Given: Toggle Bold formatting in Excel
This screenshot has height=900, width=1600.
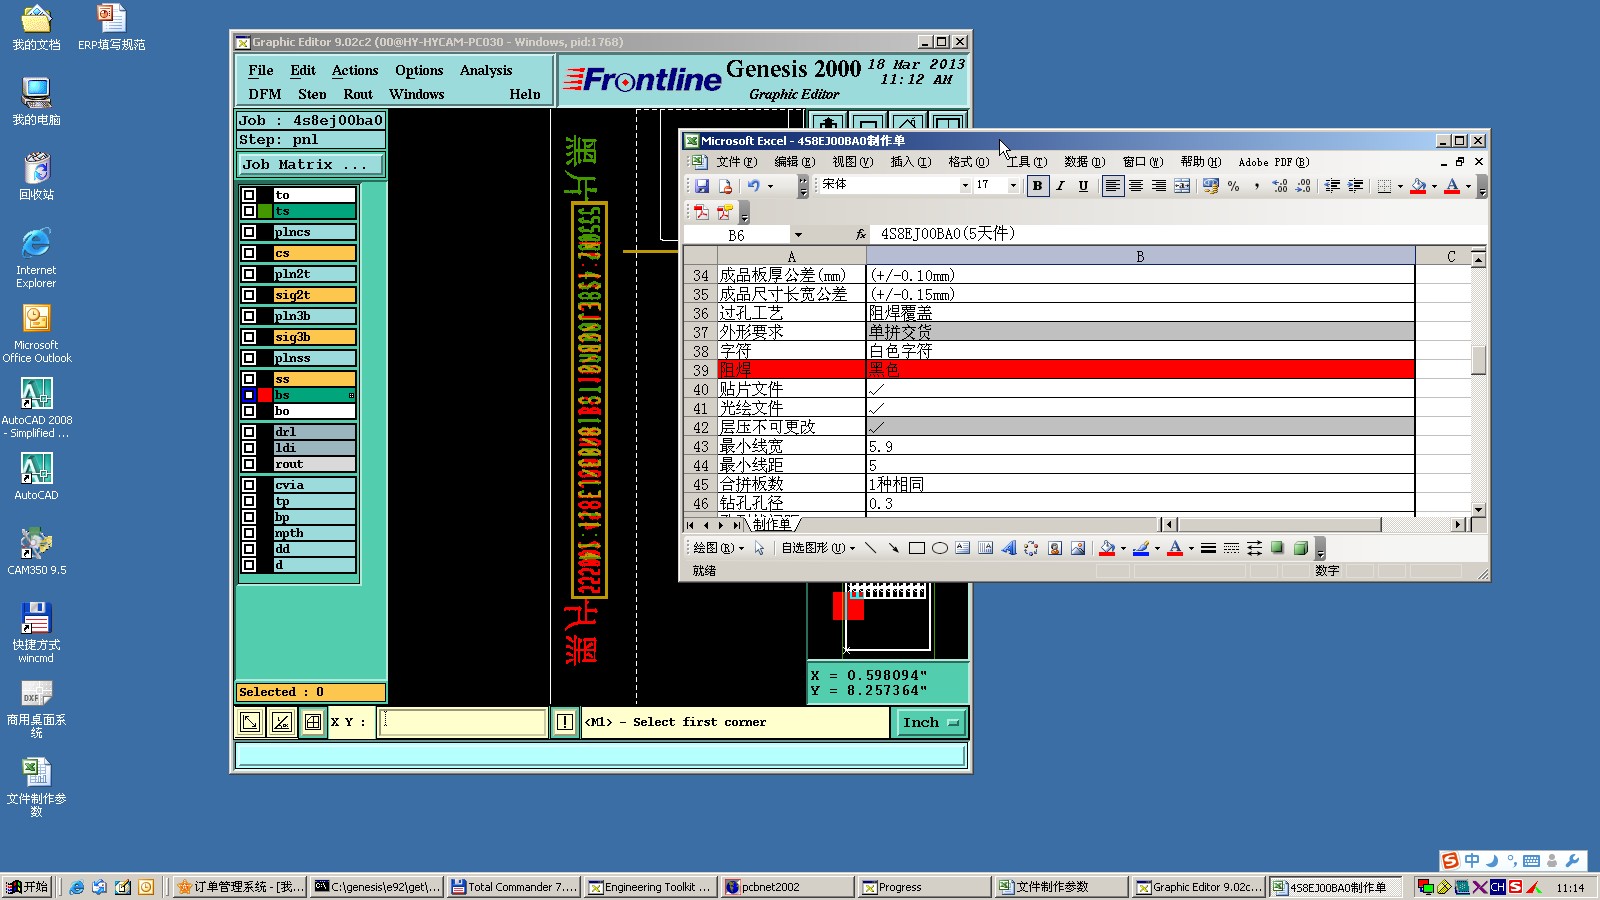Looking at the screenshot, I should pyautogui.click(x=1037, y=186).
